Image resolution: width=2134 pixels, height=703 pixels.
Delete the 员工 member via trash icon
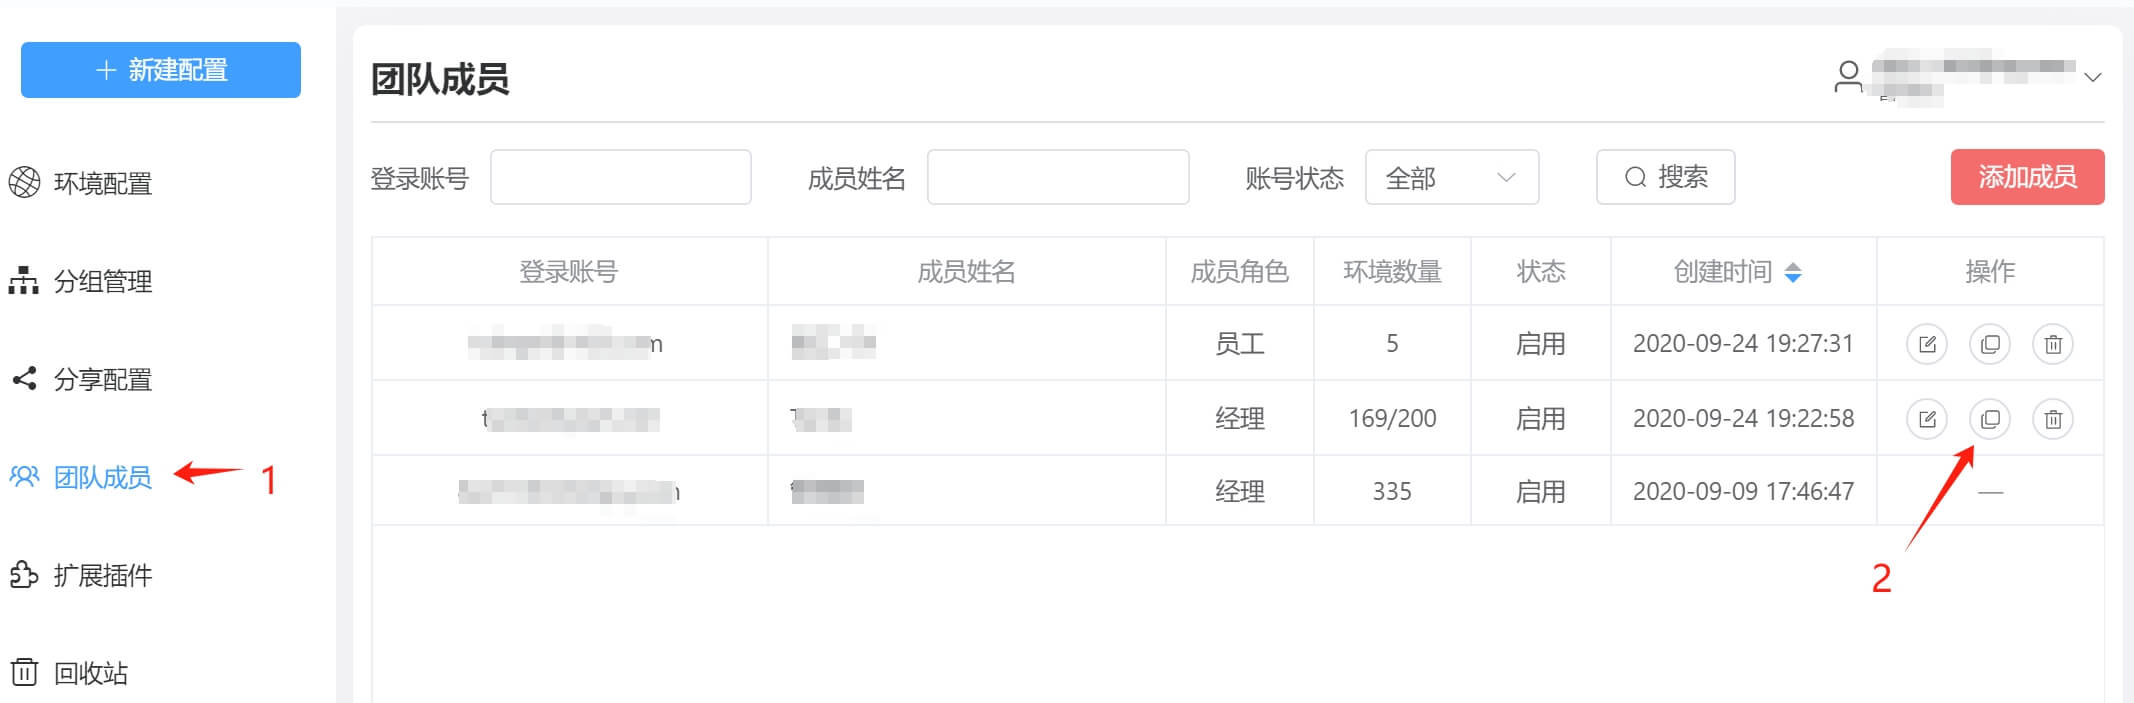[x=2053, y=344]
